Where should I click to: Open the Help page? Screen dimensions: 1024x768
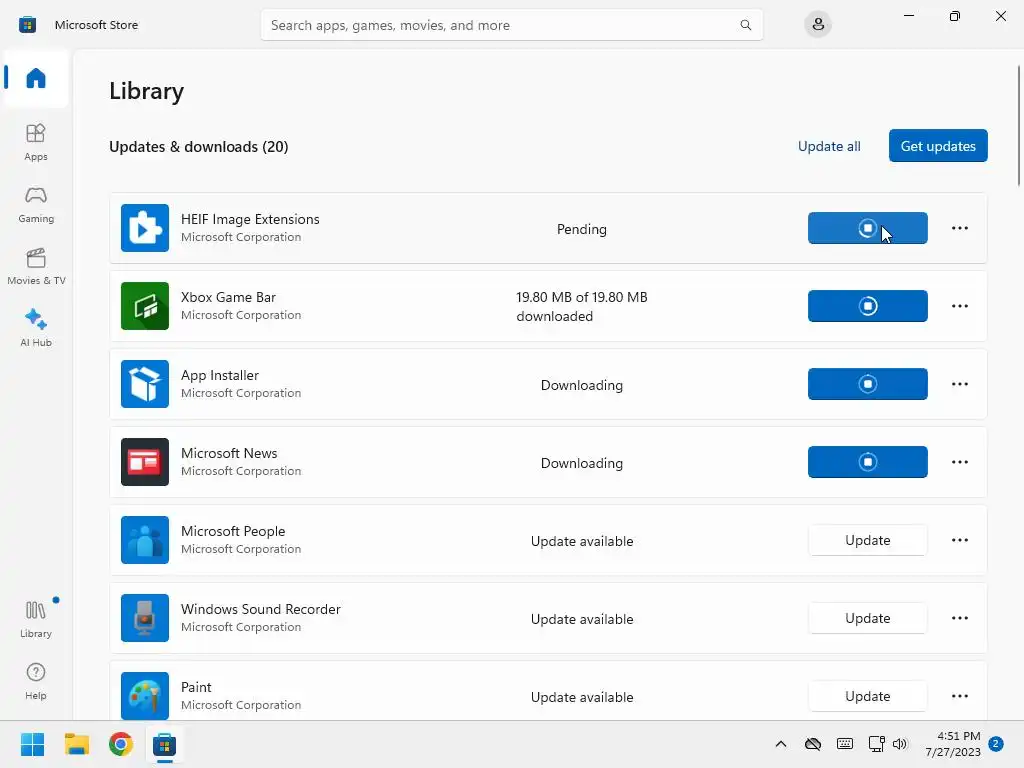pos(36,681)
